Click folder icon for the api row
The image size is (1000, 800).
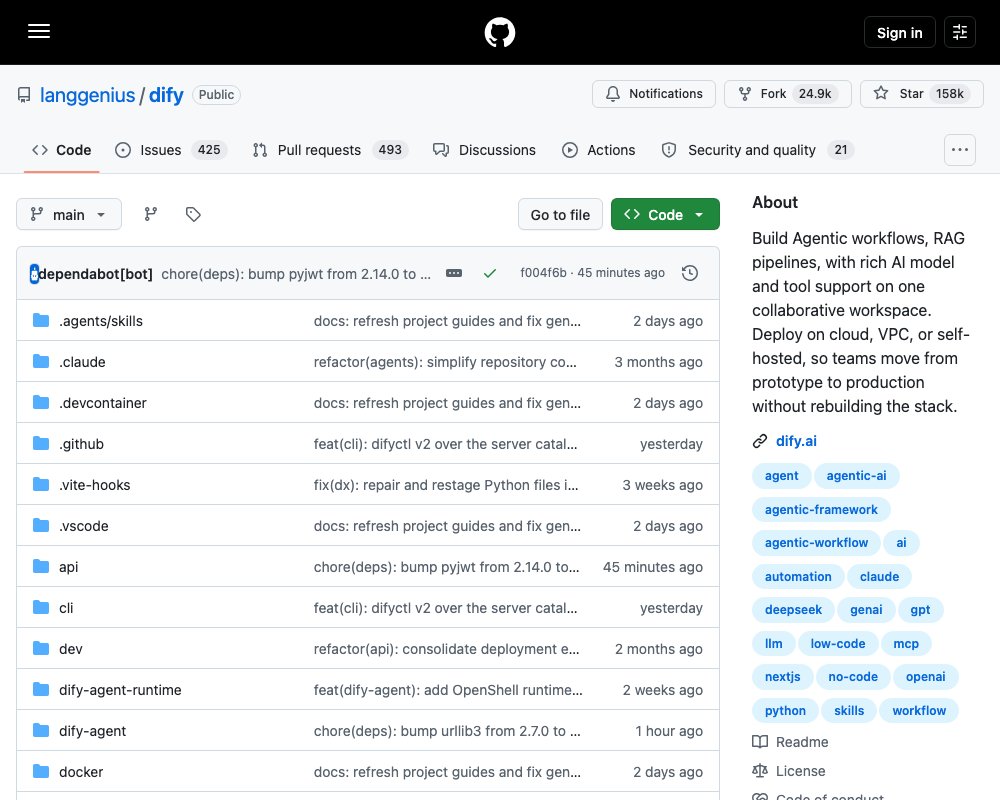coord(41,567)
